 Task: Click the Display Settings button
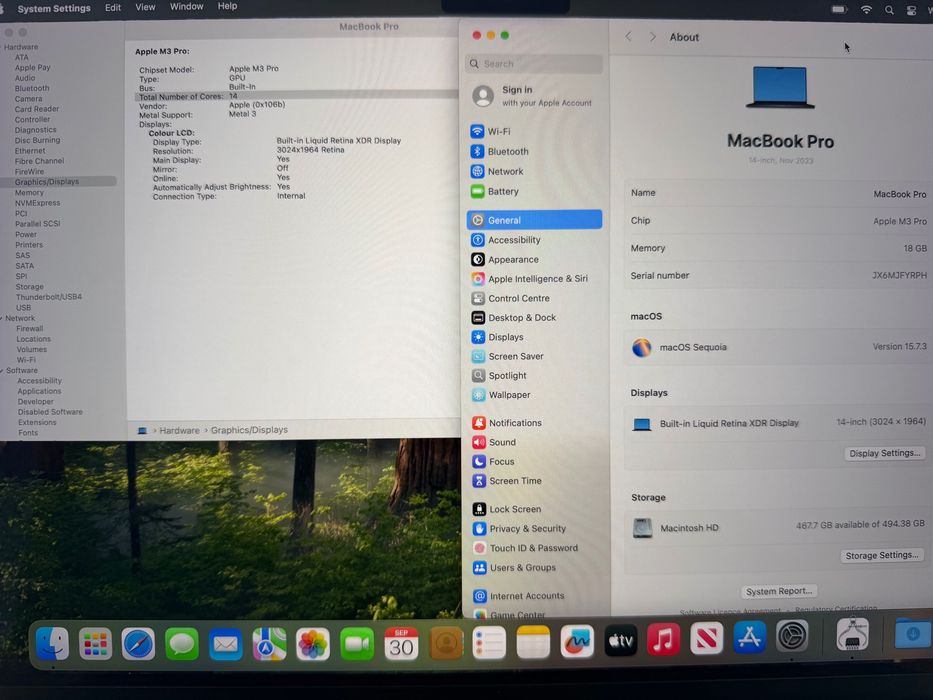(x=884, y=453)
